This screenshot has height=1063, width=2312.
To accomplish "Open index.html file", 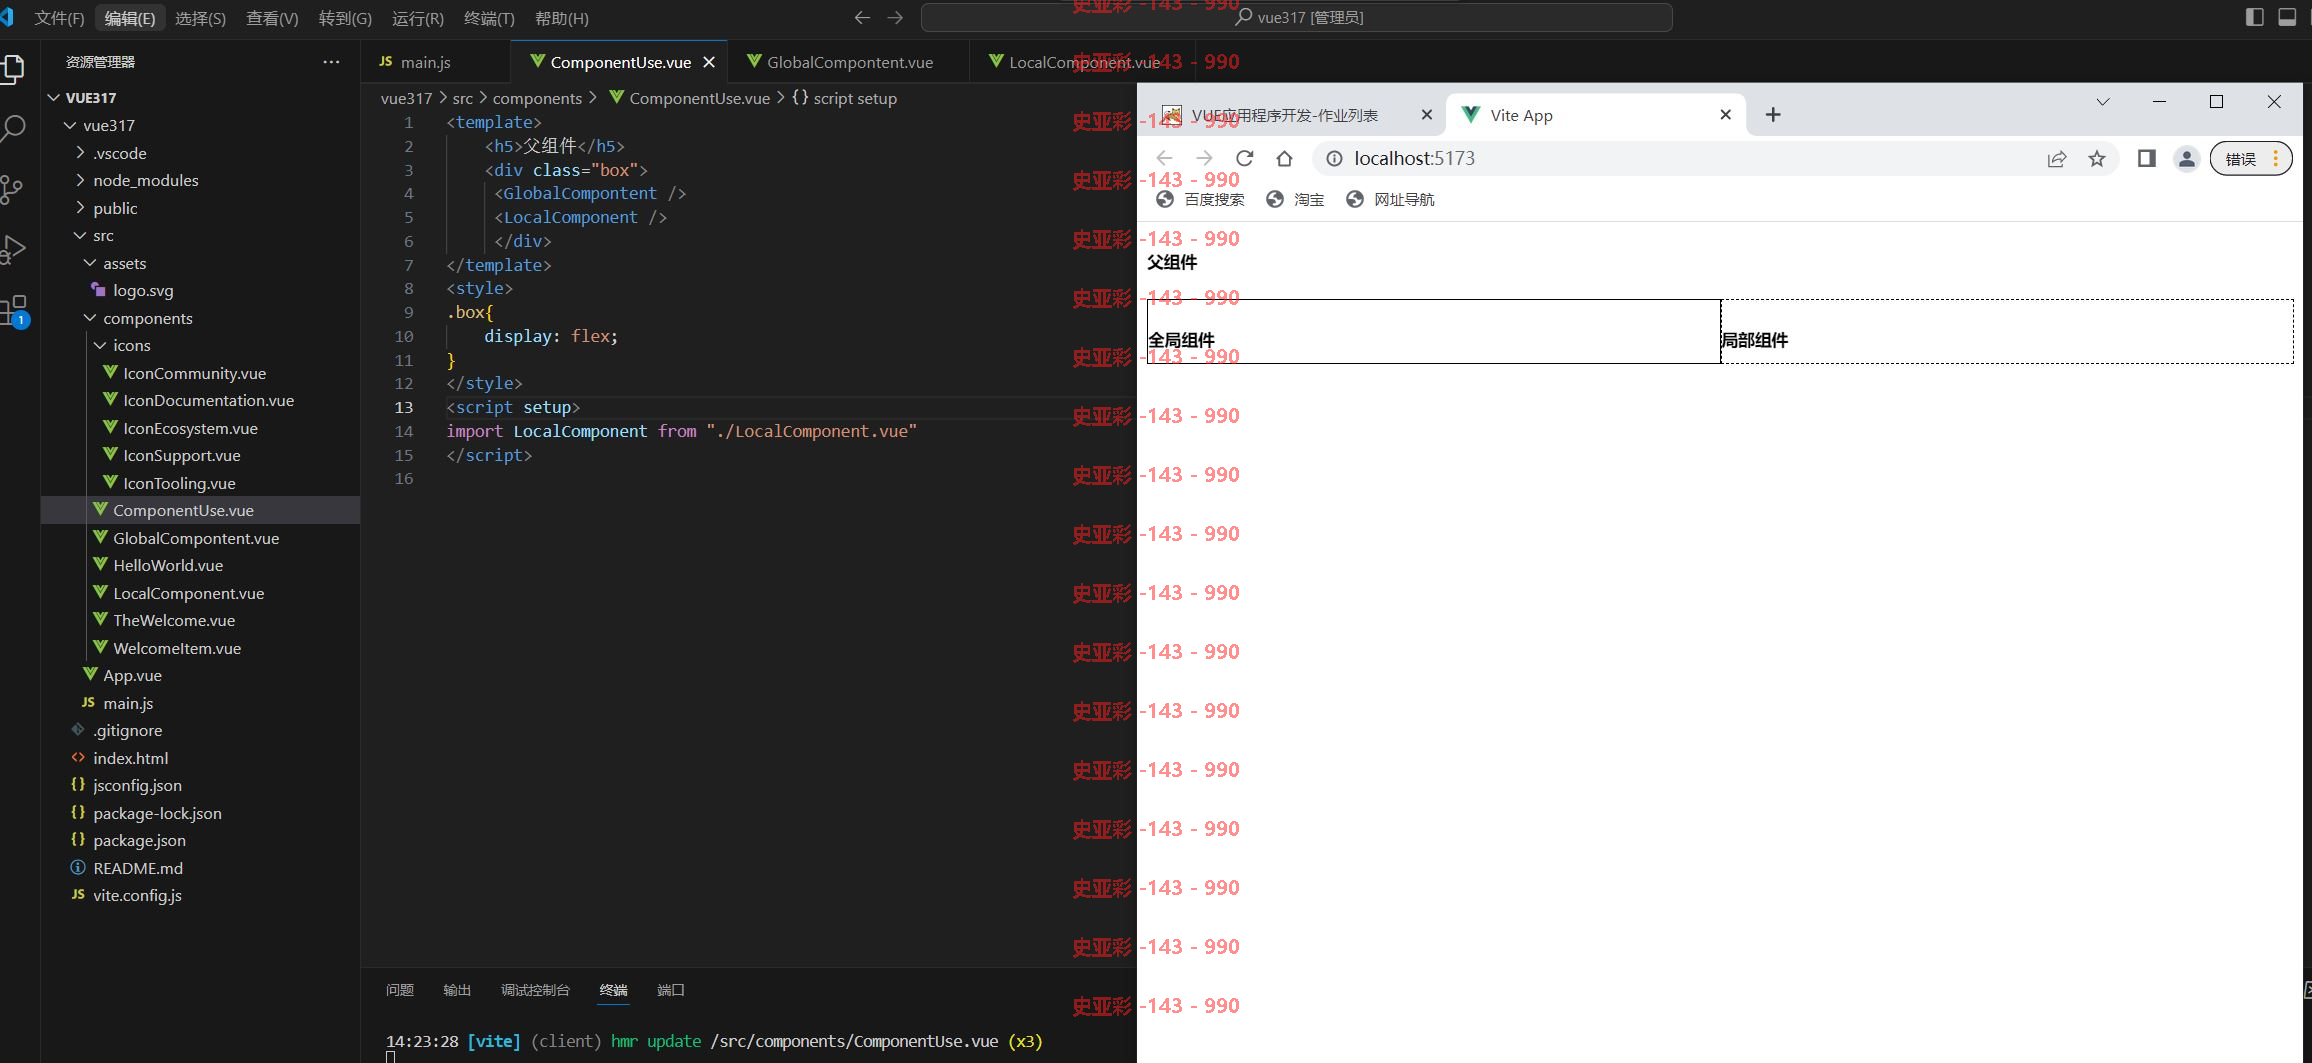I will click(x=200, y=758).
